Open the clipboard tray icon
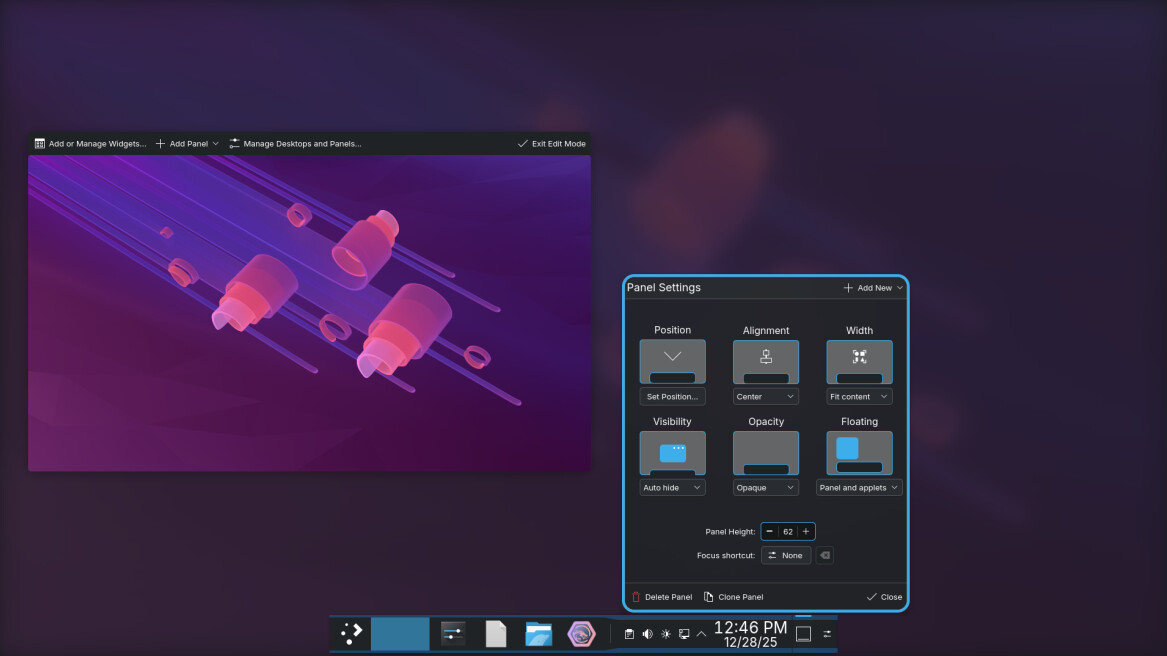 tap(629, 634)
